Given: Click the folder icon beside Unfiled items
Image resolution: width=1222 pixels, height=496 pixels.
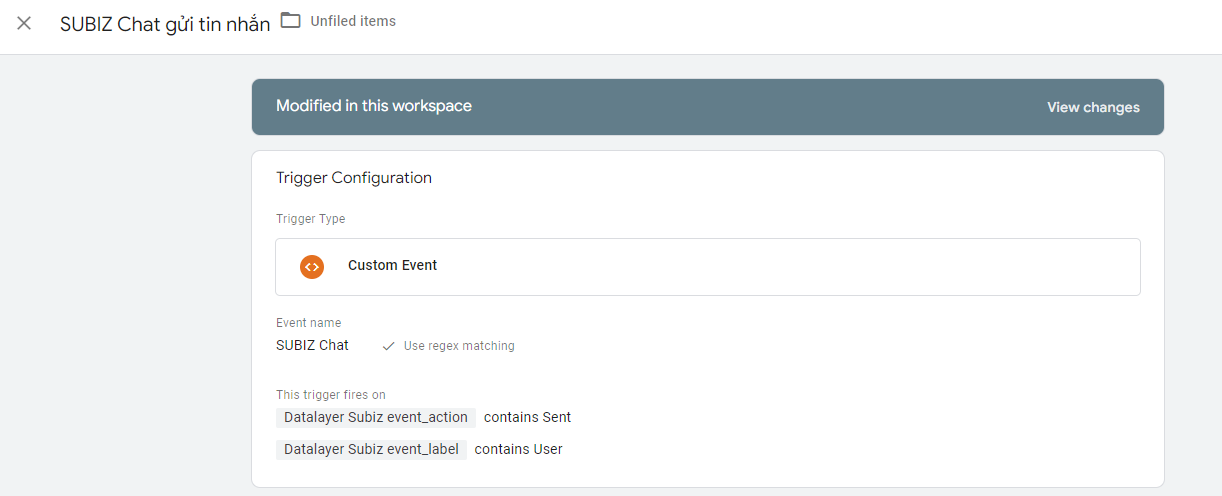Looking at the screenshot, I should tap(291, 21).
